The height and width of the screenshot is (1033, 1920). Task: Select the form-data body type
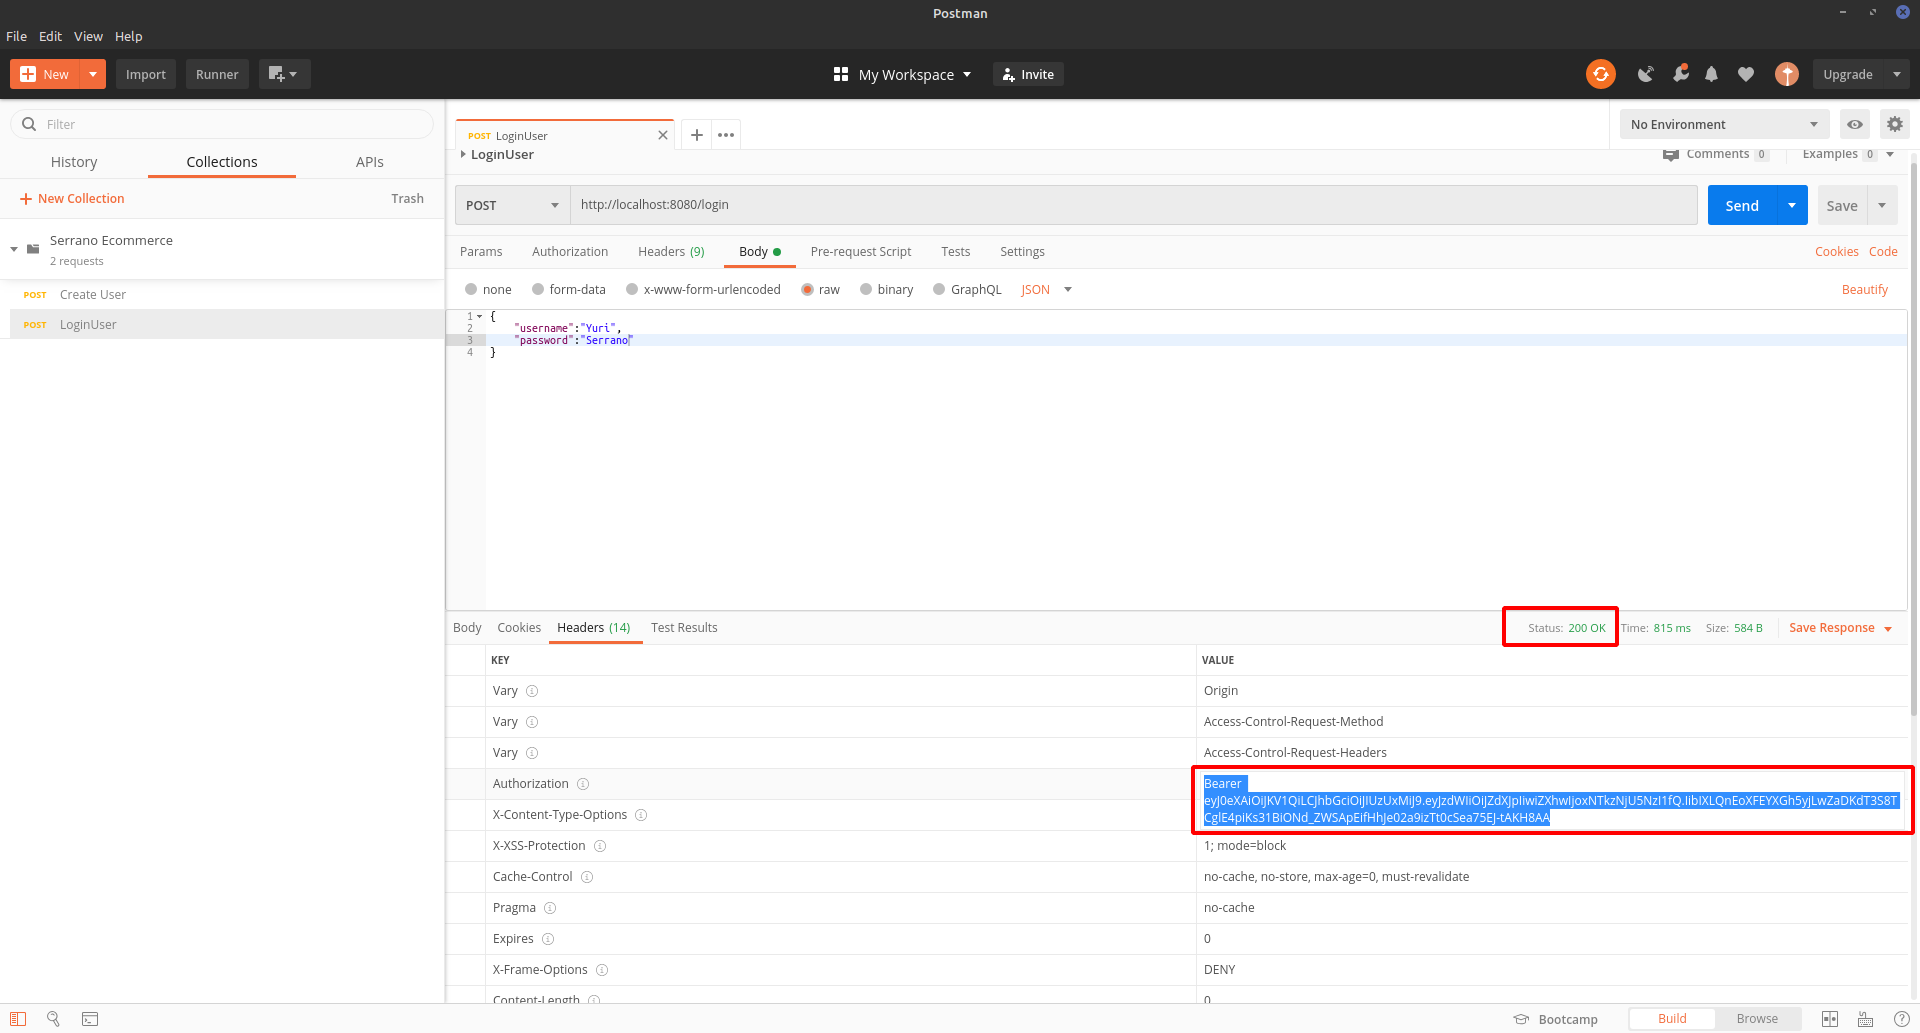point(538,290)
